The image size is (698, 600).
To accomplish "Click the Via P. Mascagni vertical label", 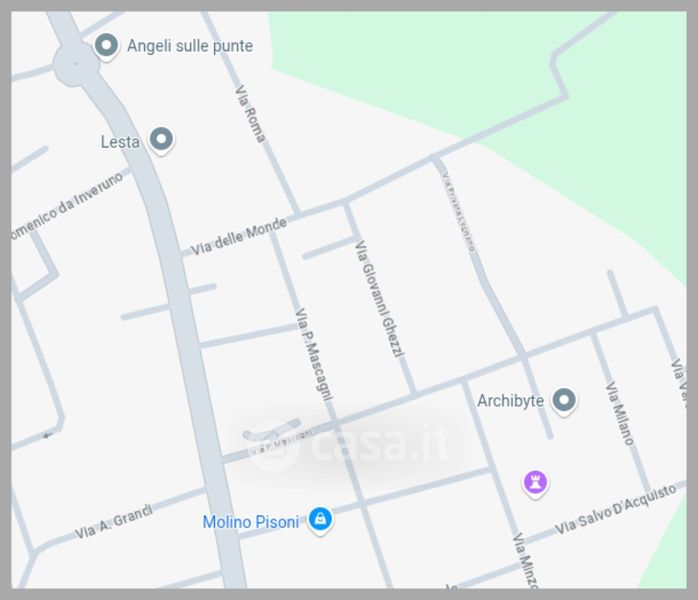I will [314, 354].
